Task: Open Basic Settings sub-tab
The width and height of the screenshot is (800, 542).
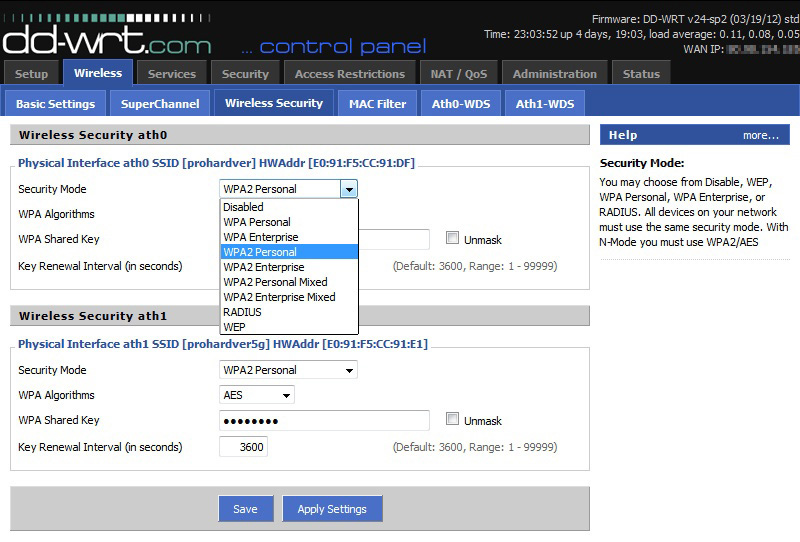Action: coord(56,104)
